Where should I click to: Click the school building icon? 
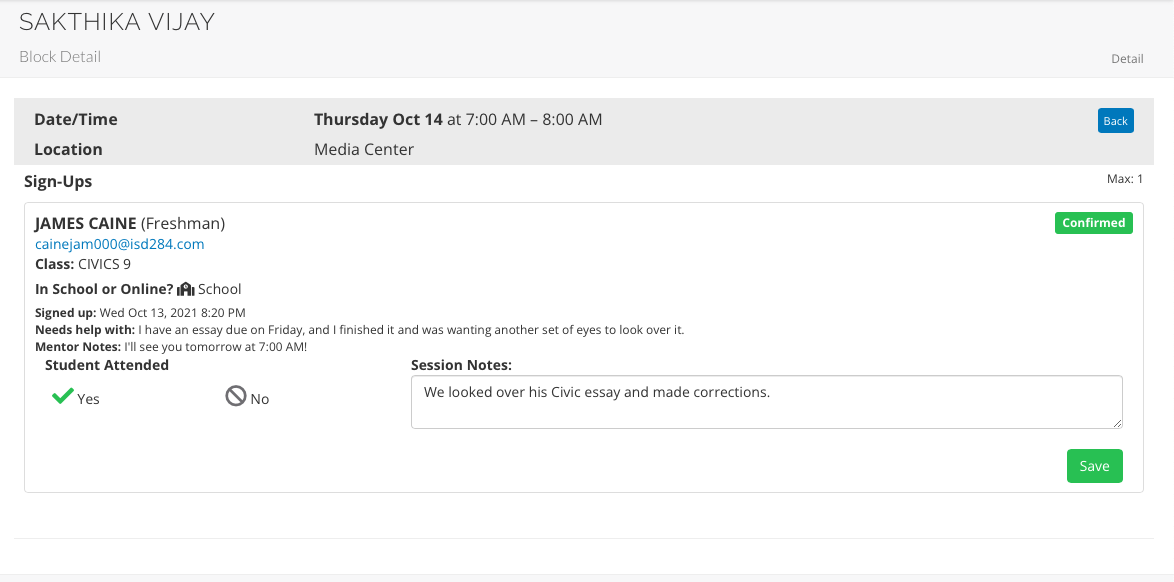click(185, 289)
